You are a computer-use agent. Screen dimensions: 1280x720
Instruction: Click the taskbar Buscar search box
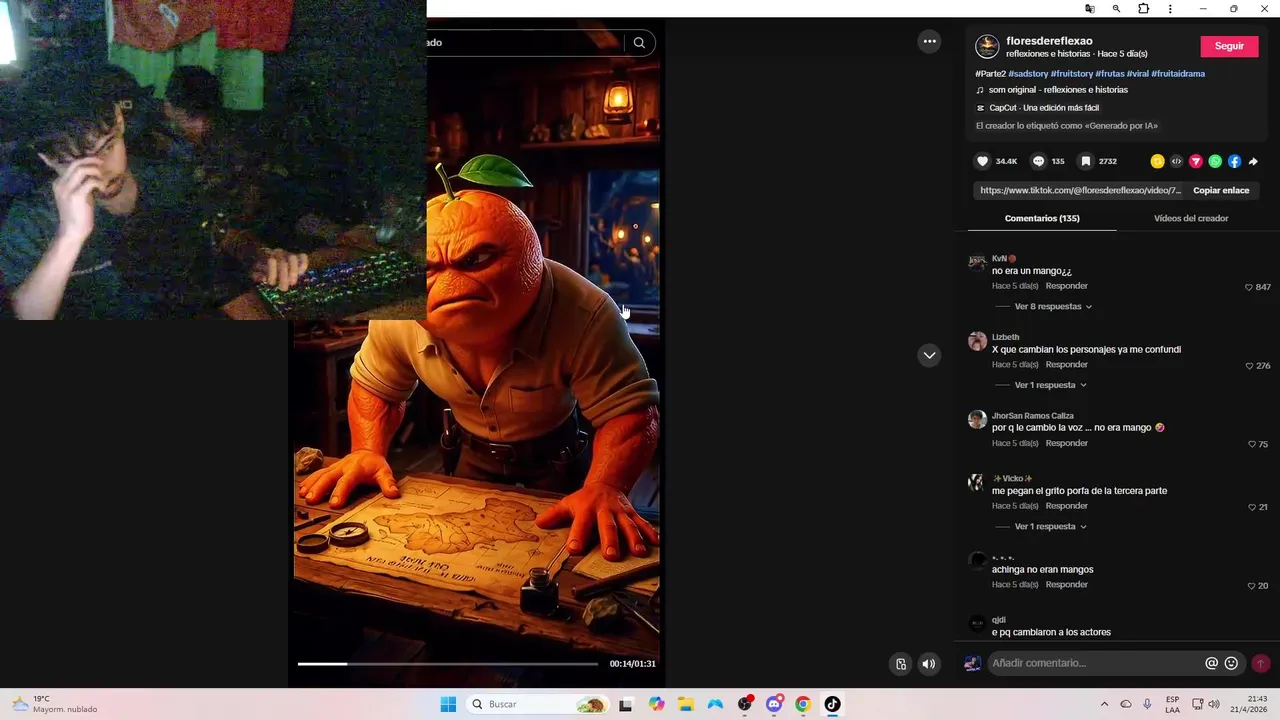538,704
